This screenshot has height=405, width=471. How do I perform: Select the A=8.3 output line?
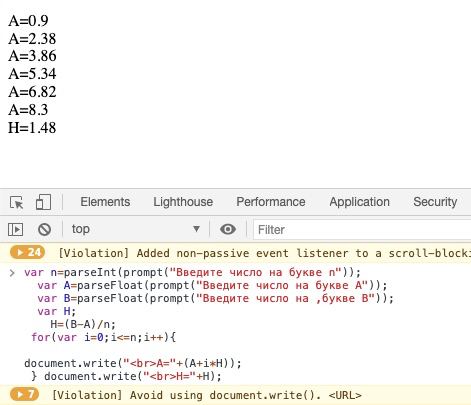(x=28, y=110)
